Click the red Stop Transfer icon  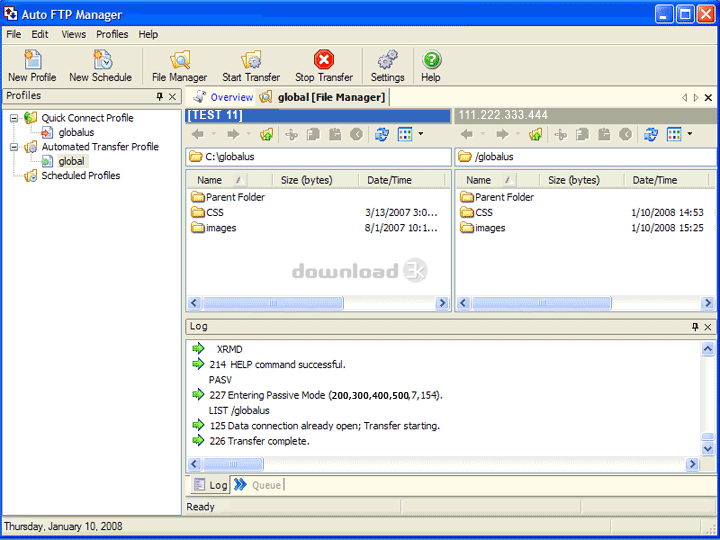coord(323,66)
